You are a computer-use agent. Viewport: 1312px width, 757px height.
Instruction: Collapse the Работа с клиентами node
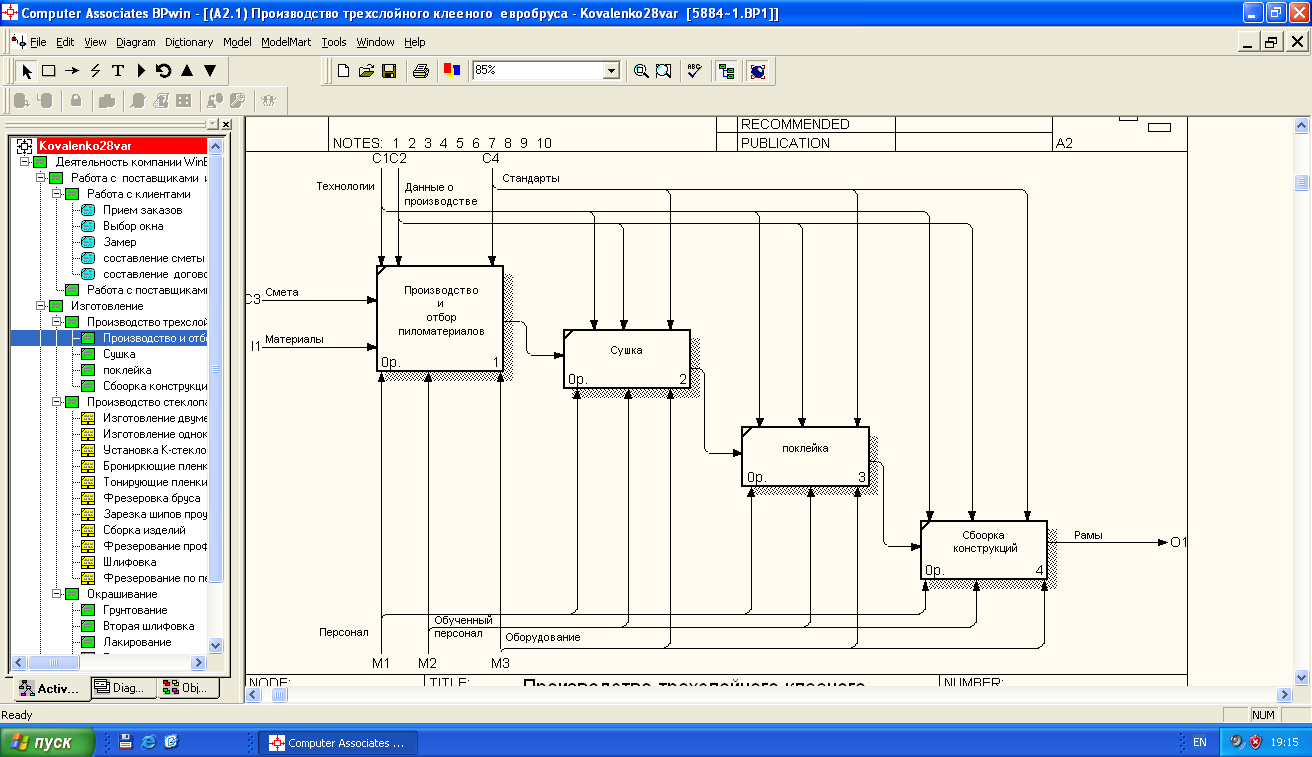(x=57, y=194)
